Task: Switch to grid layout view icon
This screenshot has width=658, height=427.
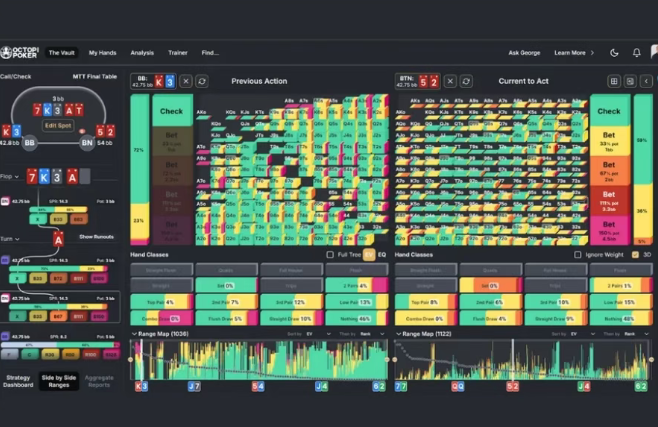Action: 614,81
